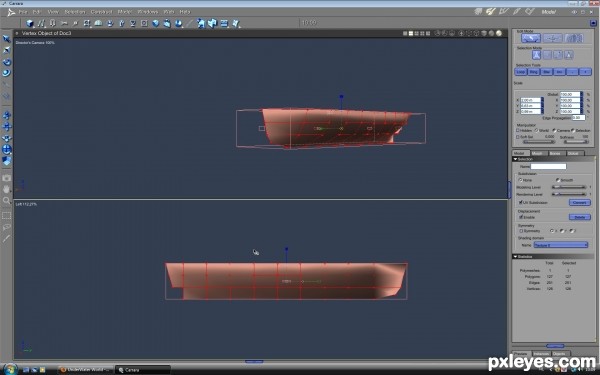The height and width of the screenshot is (375, 600).
Task: Choose the first Selection Mode icon
Action: click(536, 55)
